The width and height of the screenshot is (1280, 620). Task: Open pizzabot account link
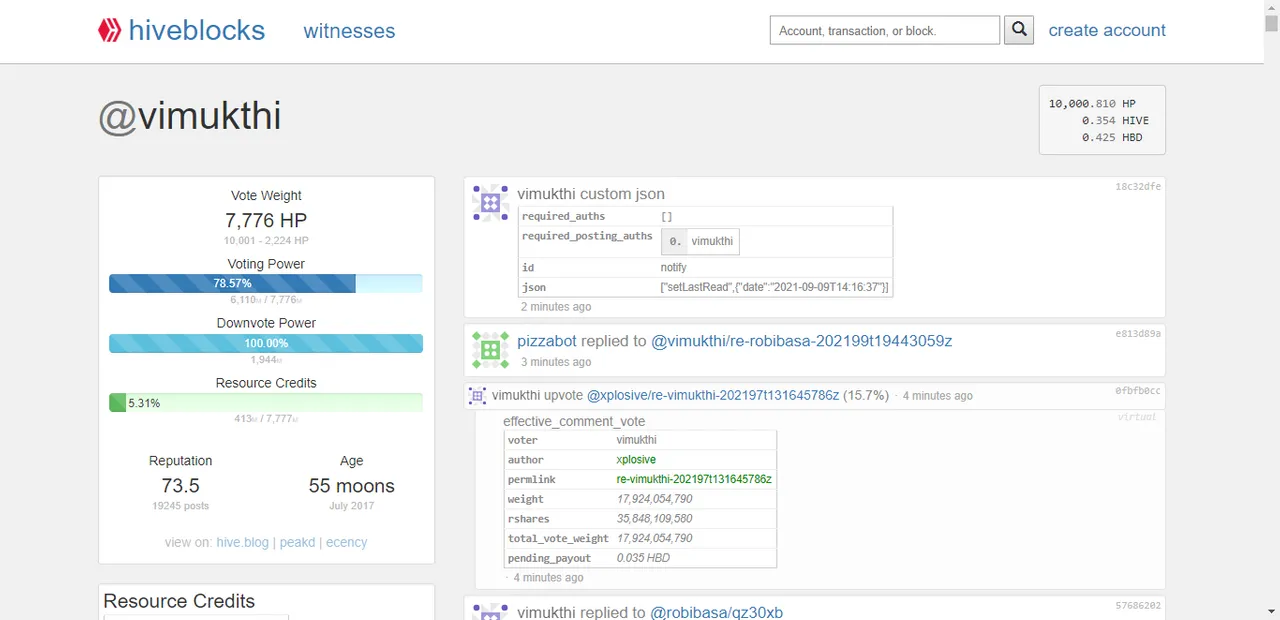pos(547,341)
